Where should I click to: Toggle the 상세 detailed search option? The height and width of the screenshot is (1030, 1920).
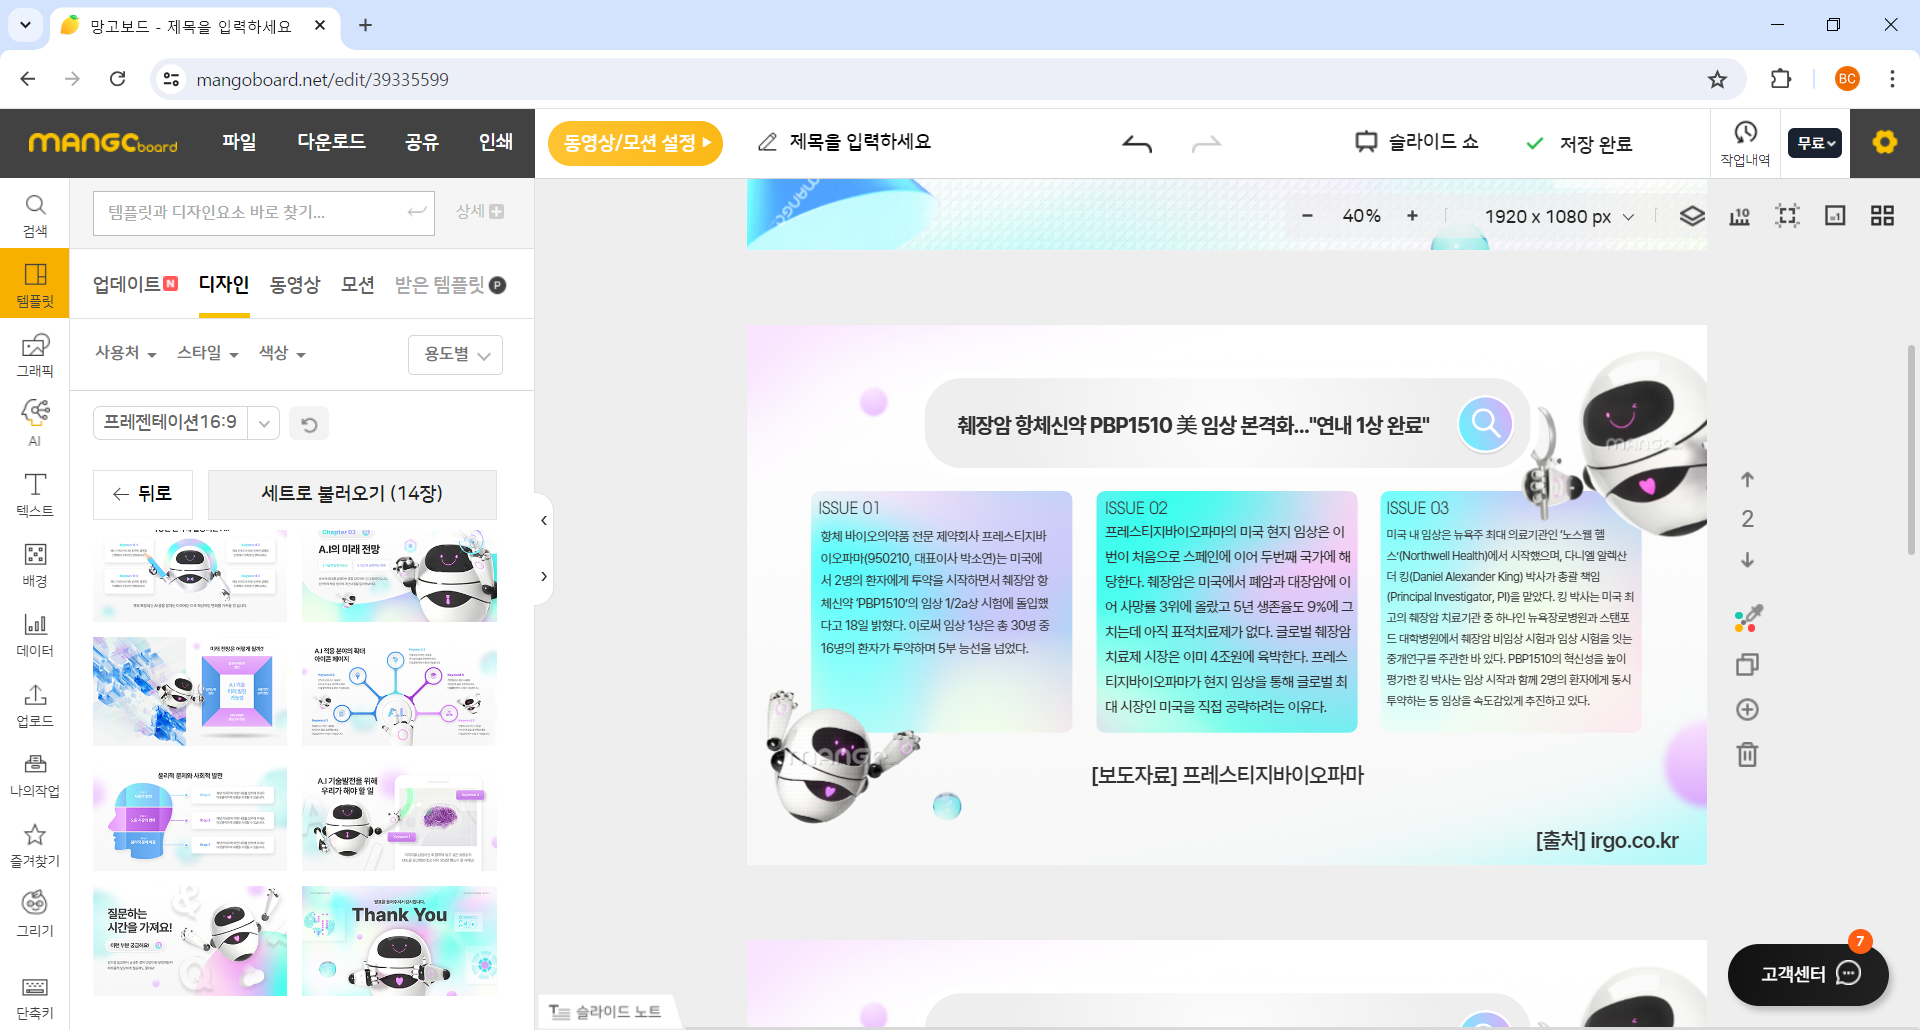(x=480, y=212)
